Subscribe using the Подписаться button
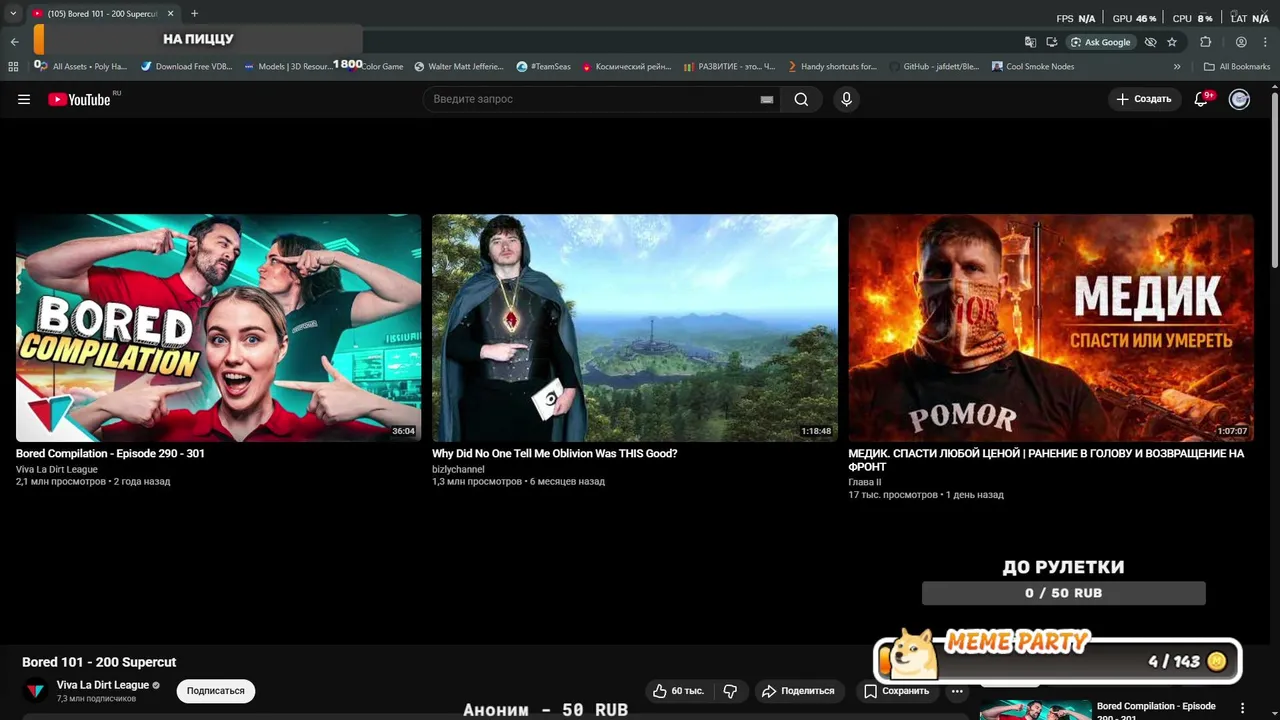The image size is (1280, 720). coord(215,691)
